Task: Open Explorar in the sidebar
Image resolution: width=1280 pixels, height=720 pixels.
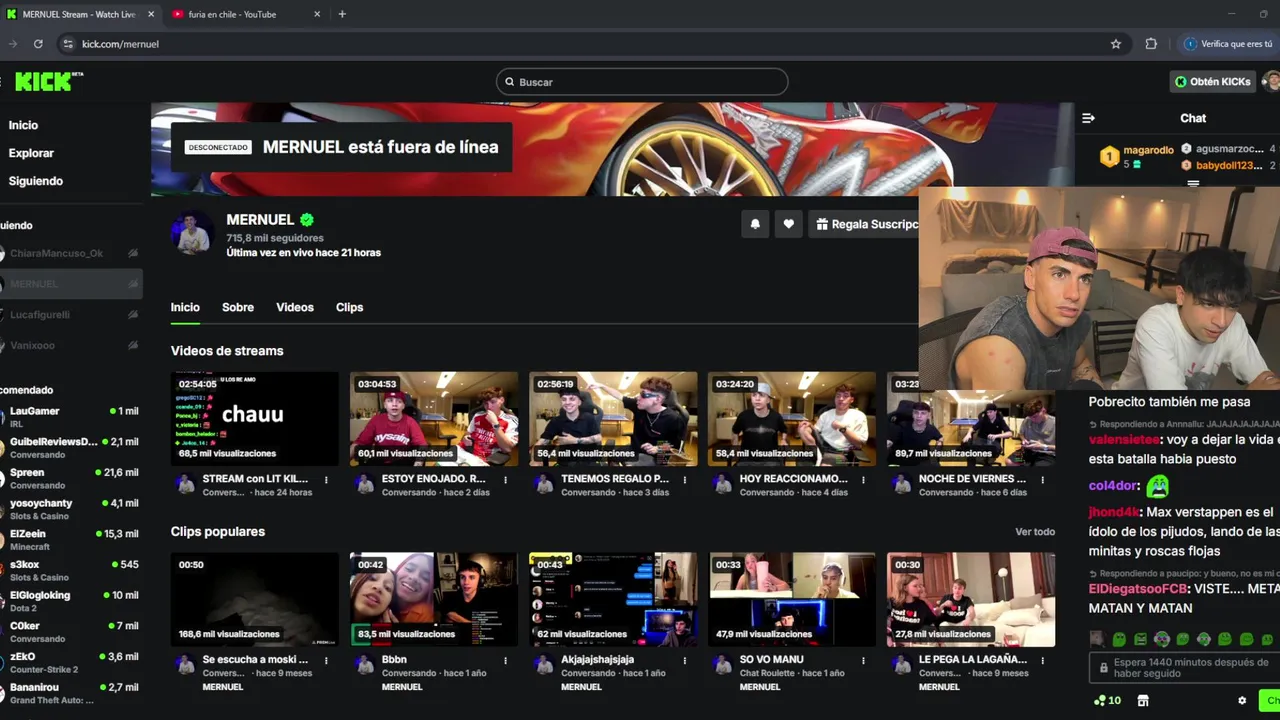Action: point(31,153)
